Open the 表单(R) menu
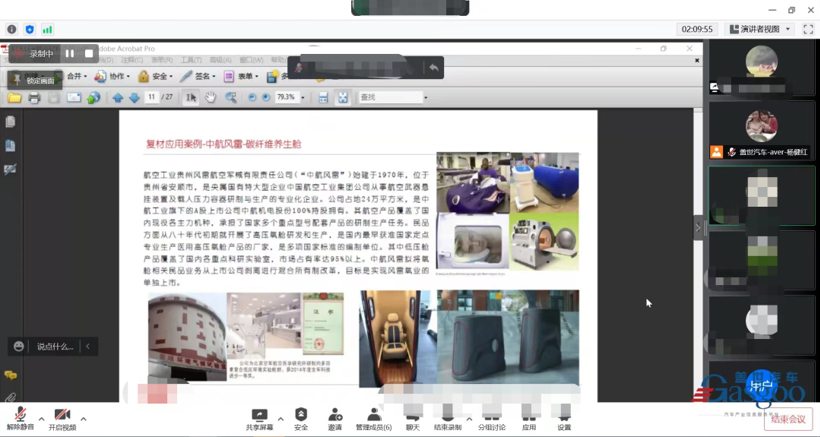This screenshot has width=820, height=437. pos(162,60)
